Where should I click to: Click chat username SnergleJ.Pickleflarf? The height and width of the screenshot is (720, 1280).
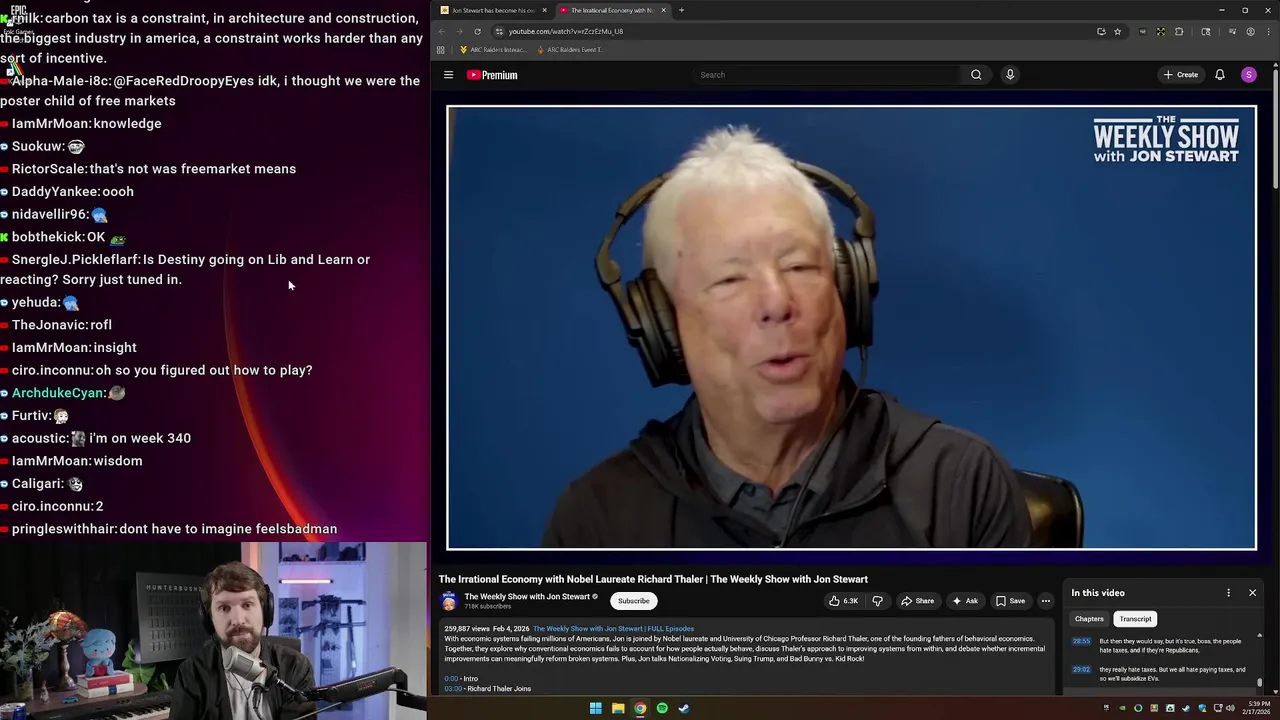[x=75, y=259]
